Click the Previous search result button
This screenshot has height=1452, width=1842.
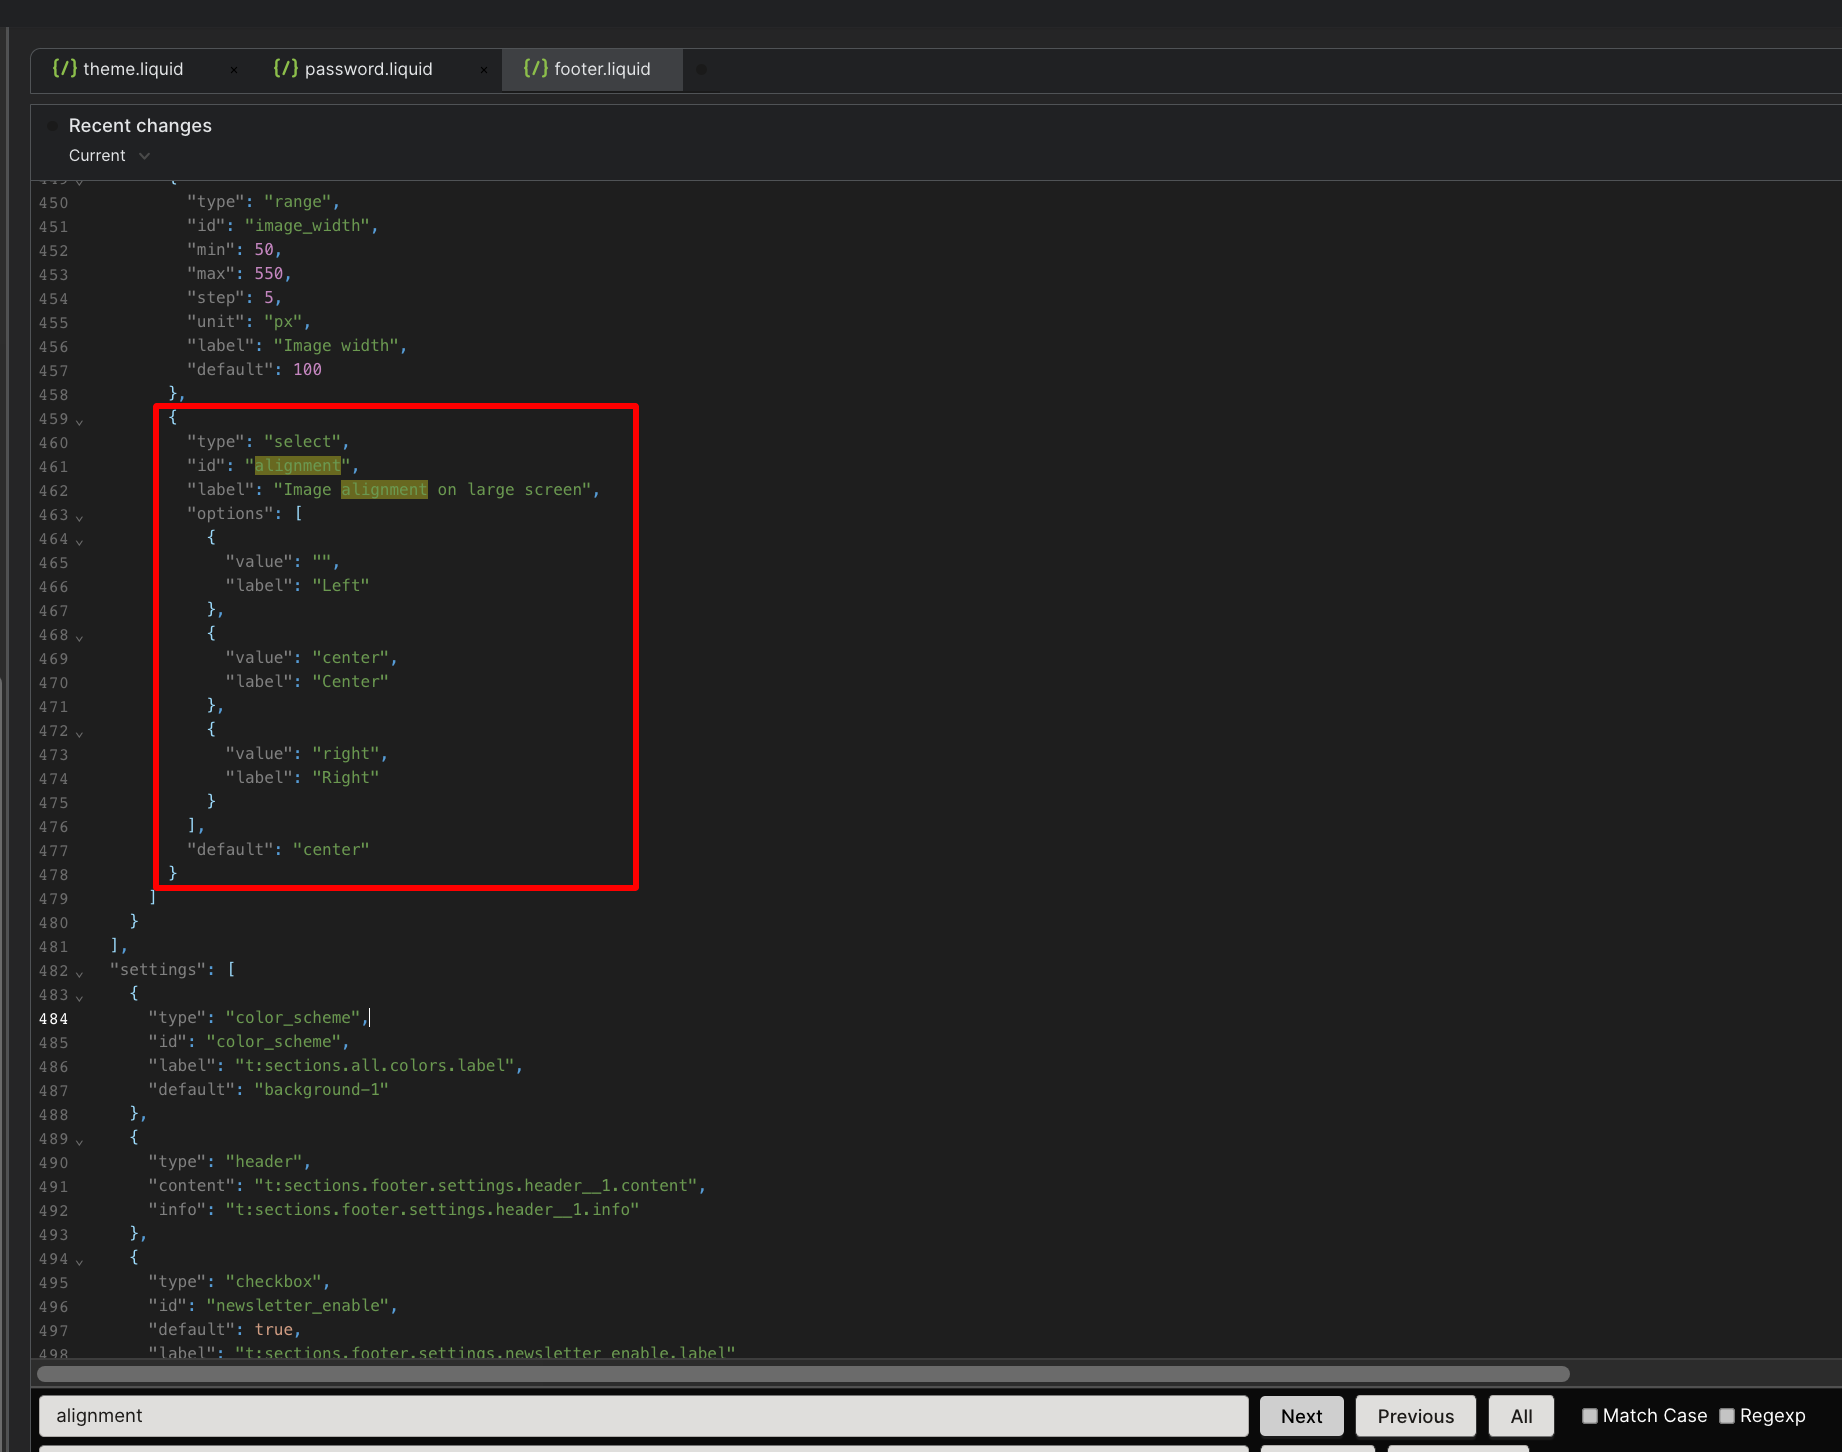1415,1416
